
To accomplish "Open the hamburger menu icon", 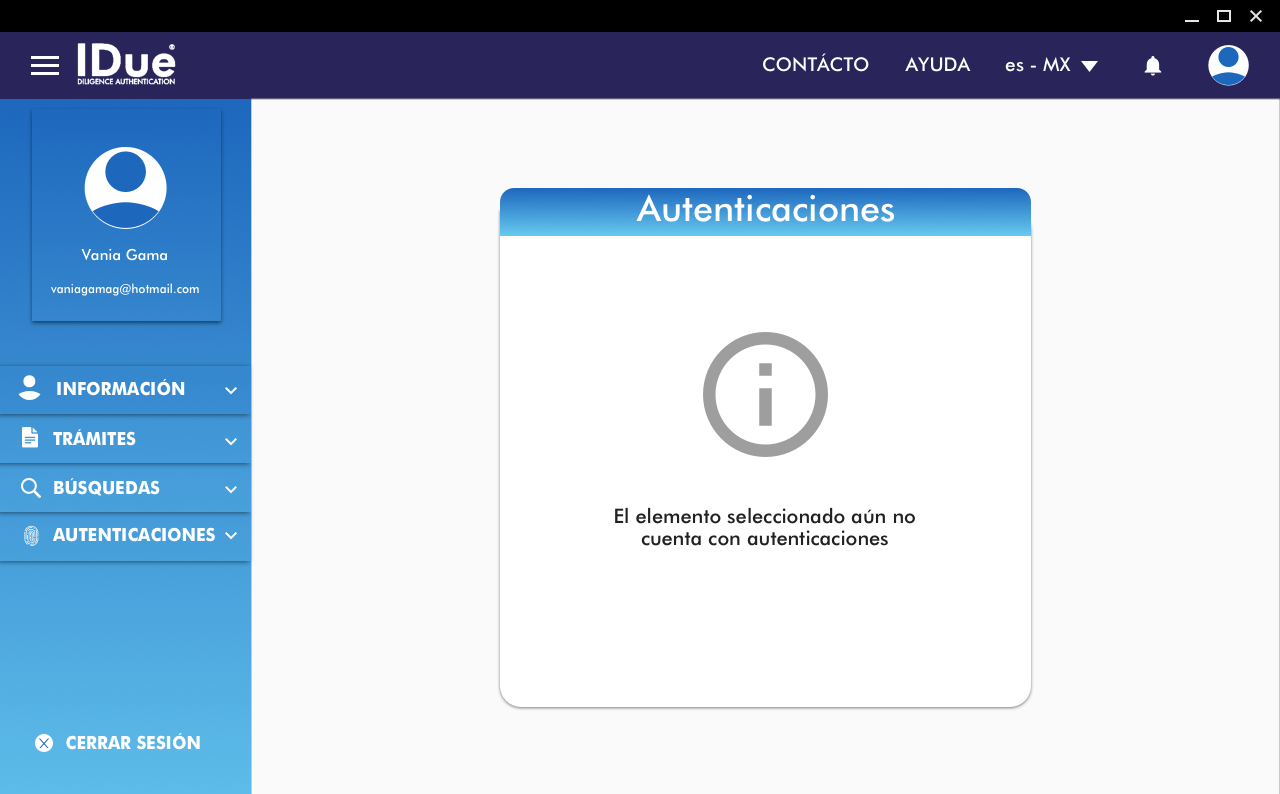I will [x=45, y=66].
